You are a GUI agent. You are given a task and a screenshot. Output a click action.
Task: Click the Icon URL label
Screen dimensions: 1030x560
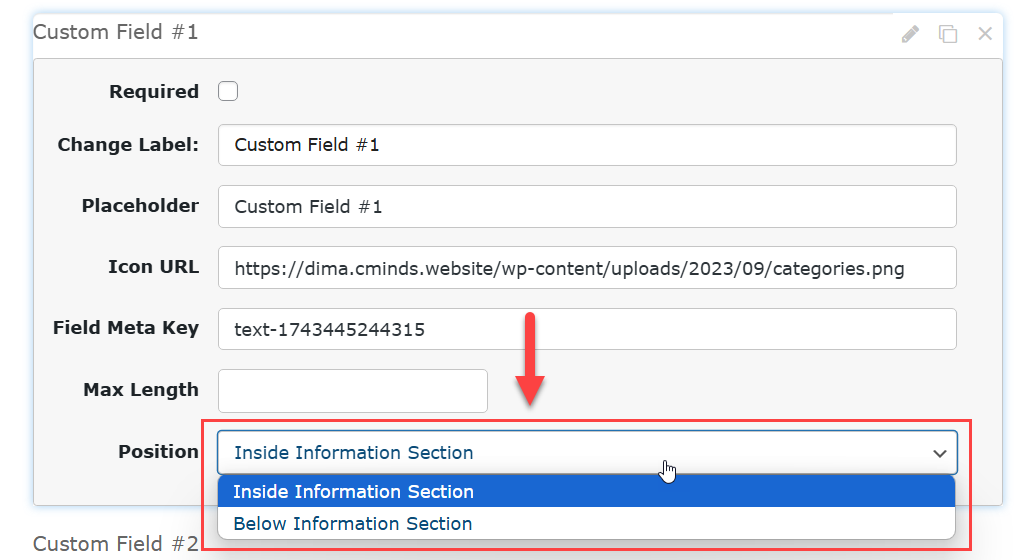pyautogui.click(x=153, y=267)
